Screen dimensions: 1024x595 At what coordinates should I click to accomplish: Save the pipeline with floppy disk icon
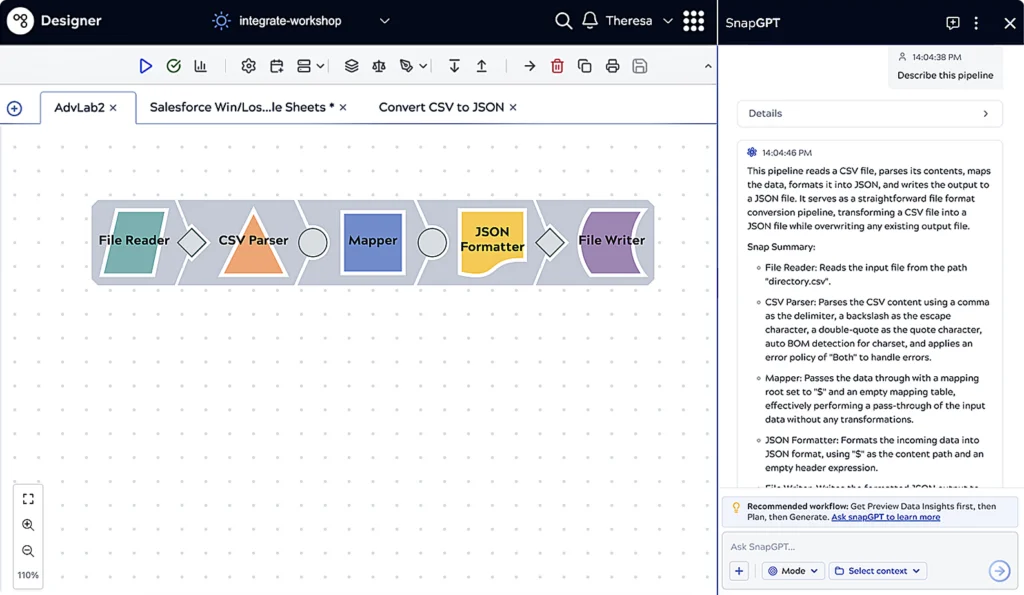pyautogui.click(x=639, y=66)
